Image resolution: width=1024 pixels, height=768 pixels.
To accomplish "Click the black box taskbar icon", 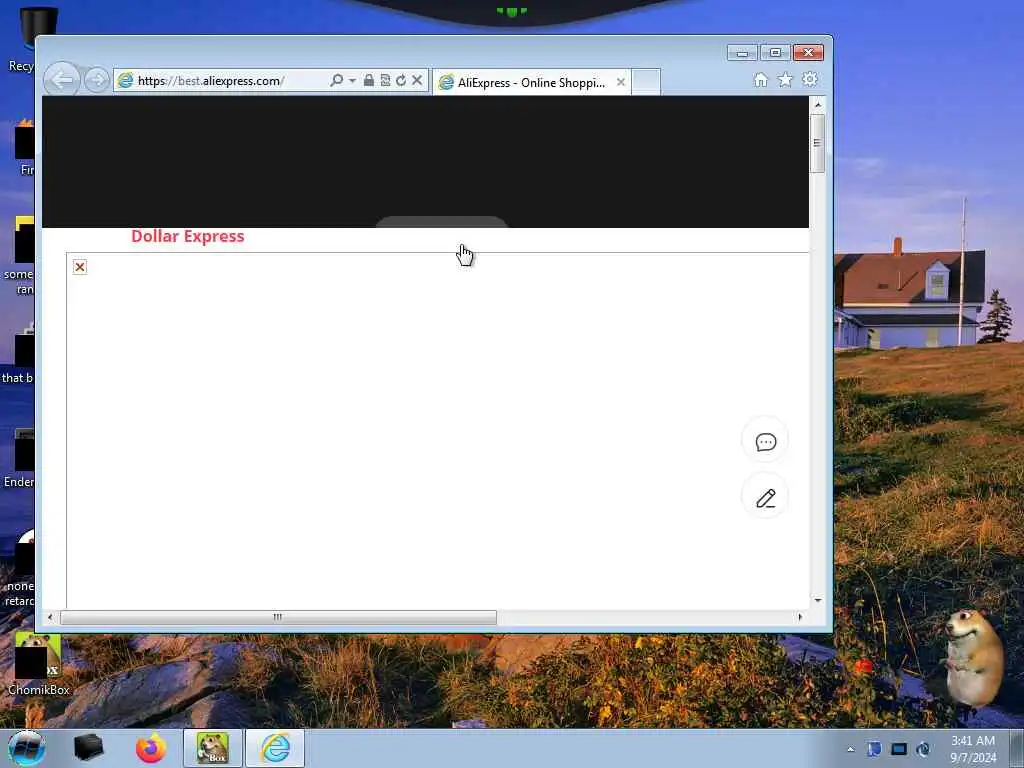I will (88, 748).
